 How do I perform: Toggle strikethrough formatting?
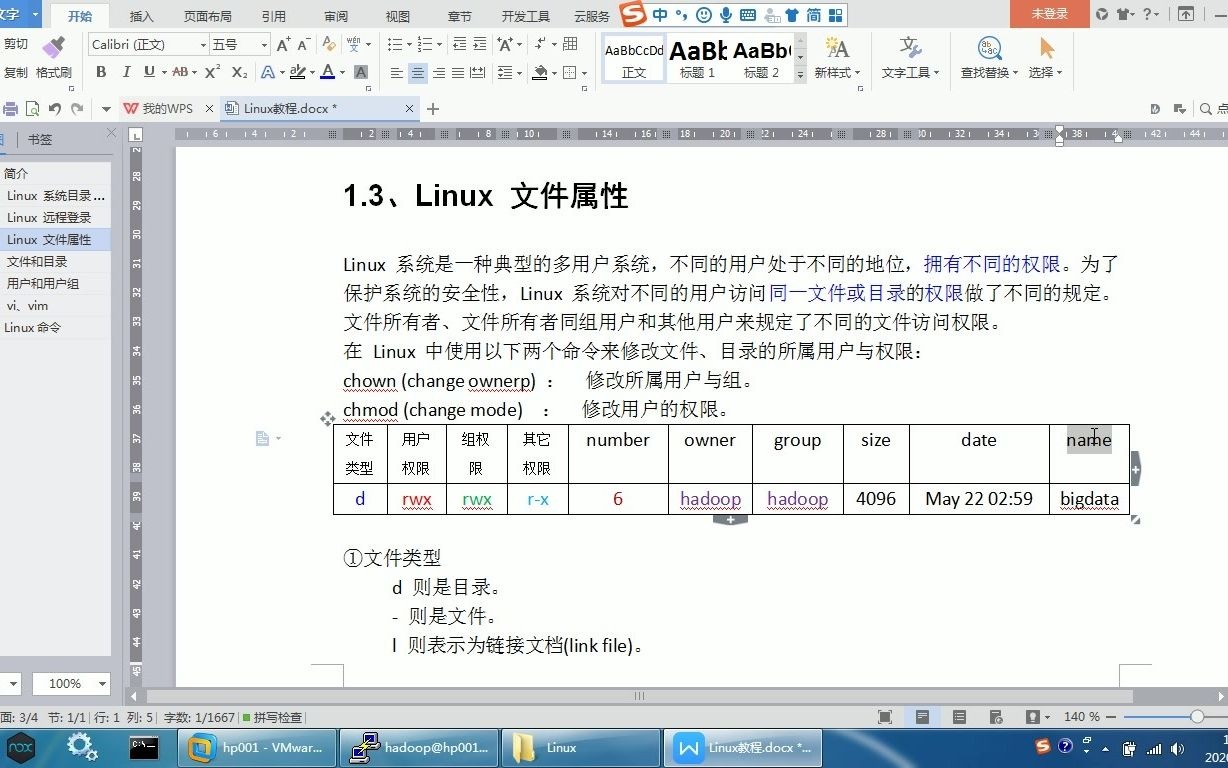tap(180, 72)
